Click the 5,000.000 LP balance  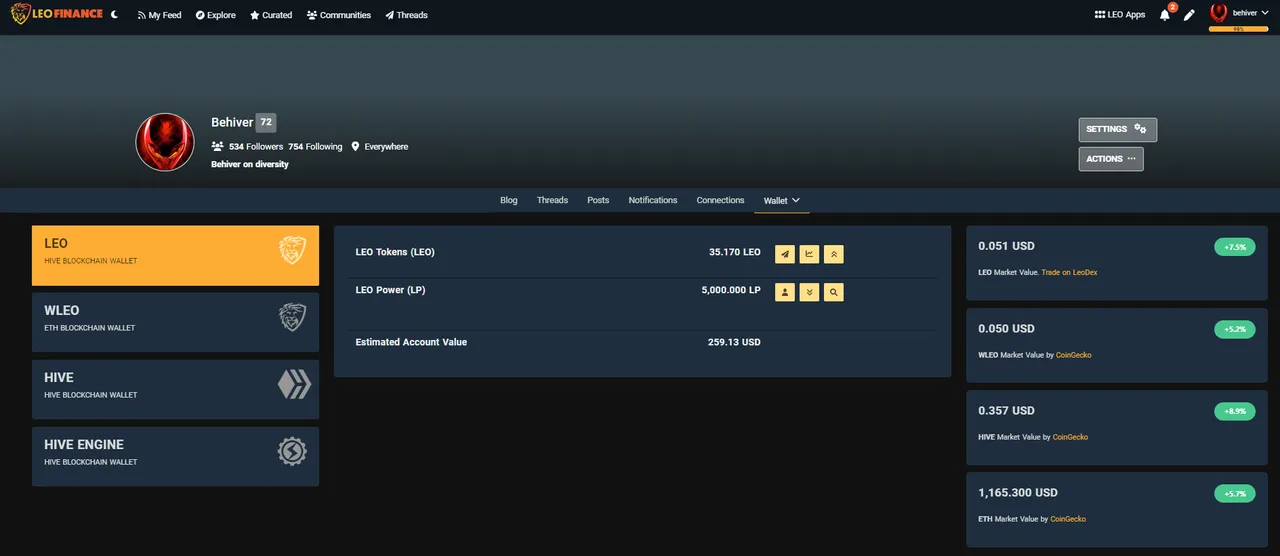click(x=731, y=290)
